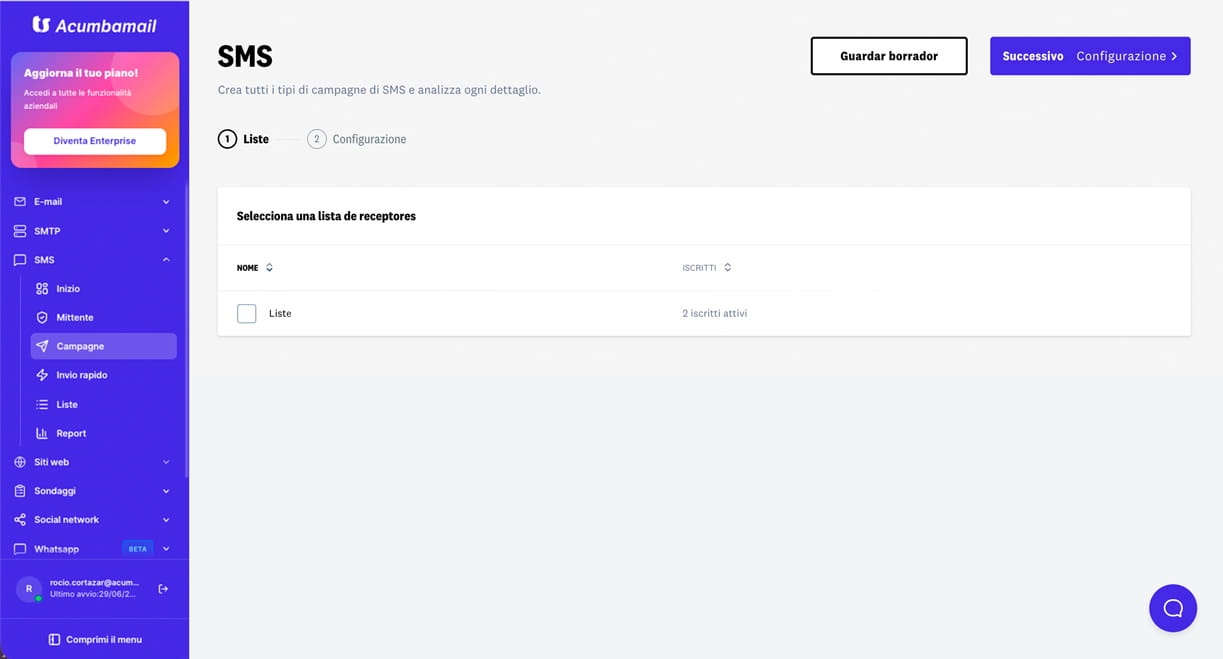Click the Invio rapido lightning icon
Image resolution: width=1223 pixels, height=659 pixels.
coord(42,375)
